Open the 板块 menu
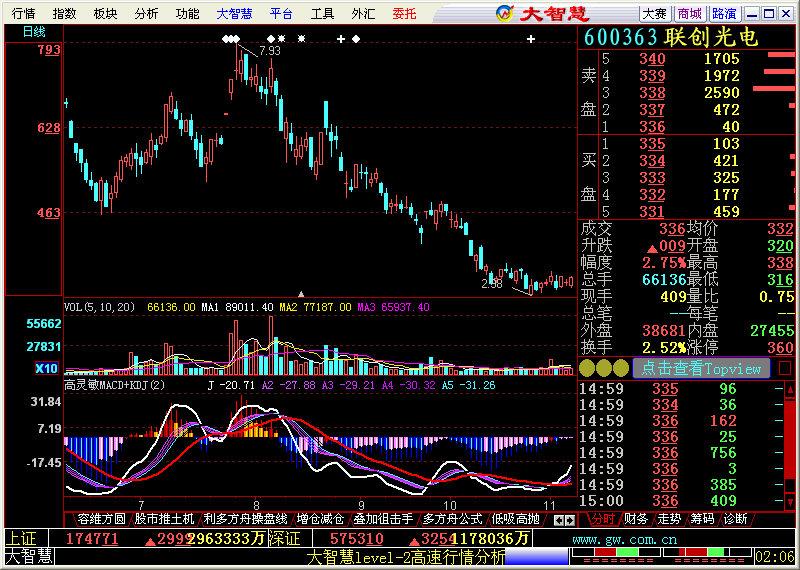The image size is (800, 570). pyautogui.click(x=106, y=14)
